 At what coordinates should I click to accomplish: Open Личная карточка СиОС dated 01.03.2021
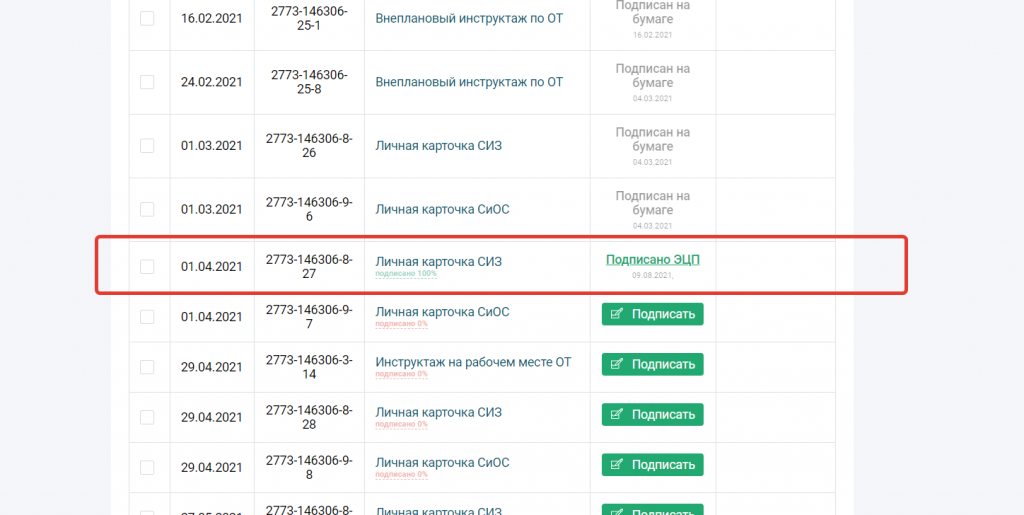point(442,210)
